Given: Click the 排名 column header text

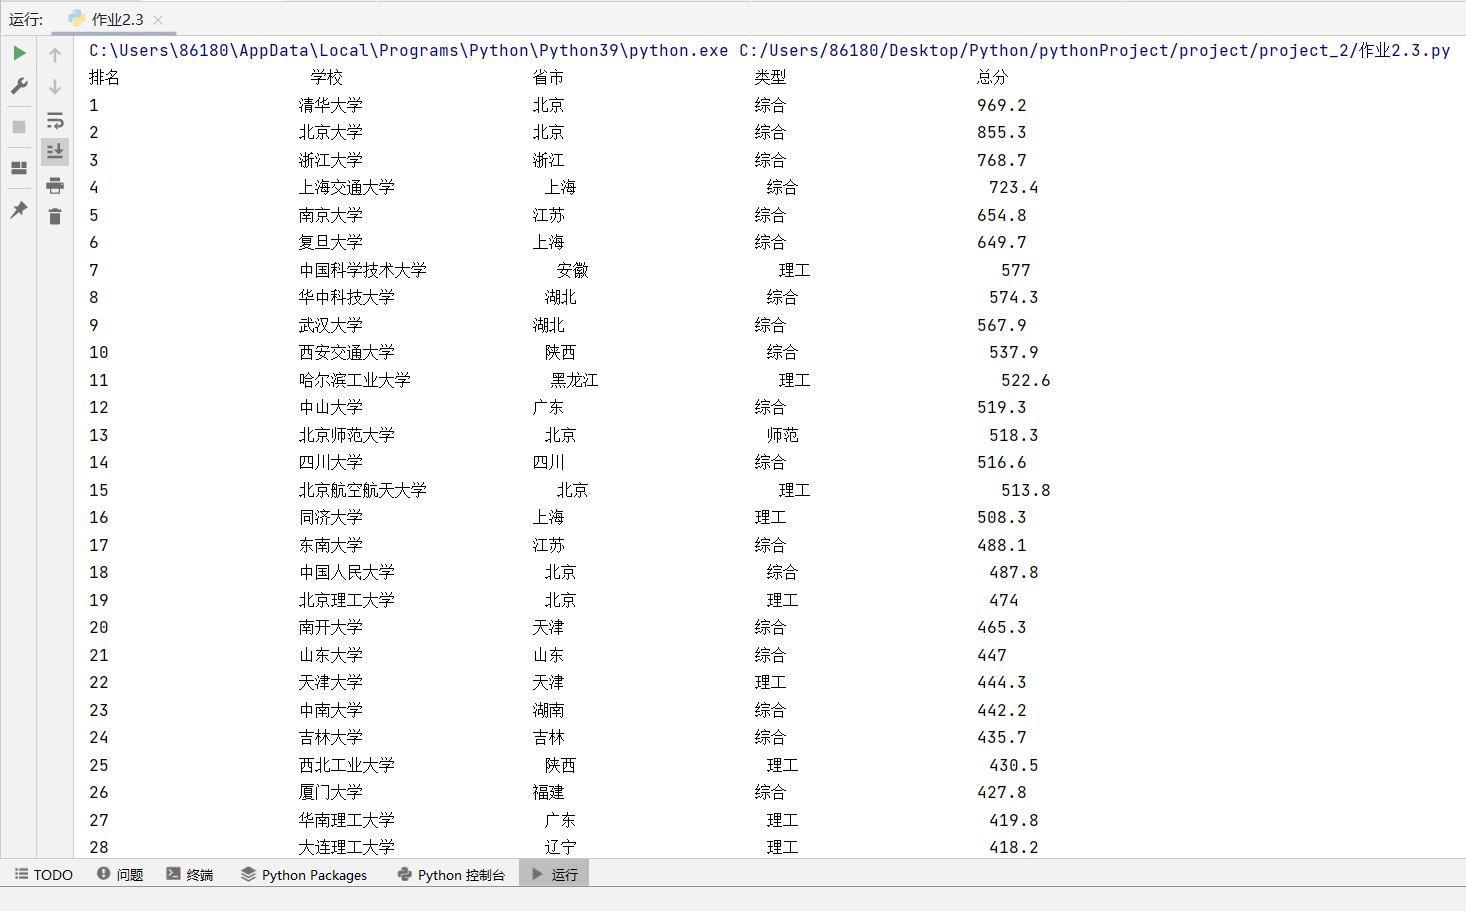Looking at the screenshot, I should (x=104, y=77).
